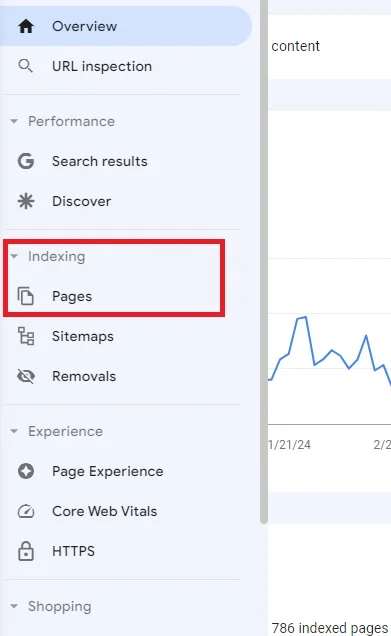
Task: Click the URL inspection magnifier icon
Action: [26, 66]
